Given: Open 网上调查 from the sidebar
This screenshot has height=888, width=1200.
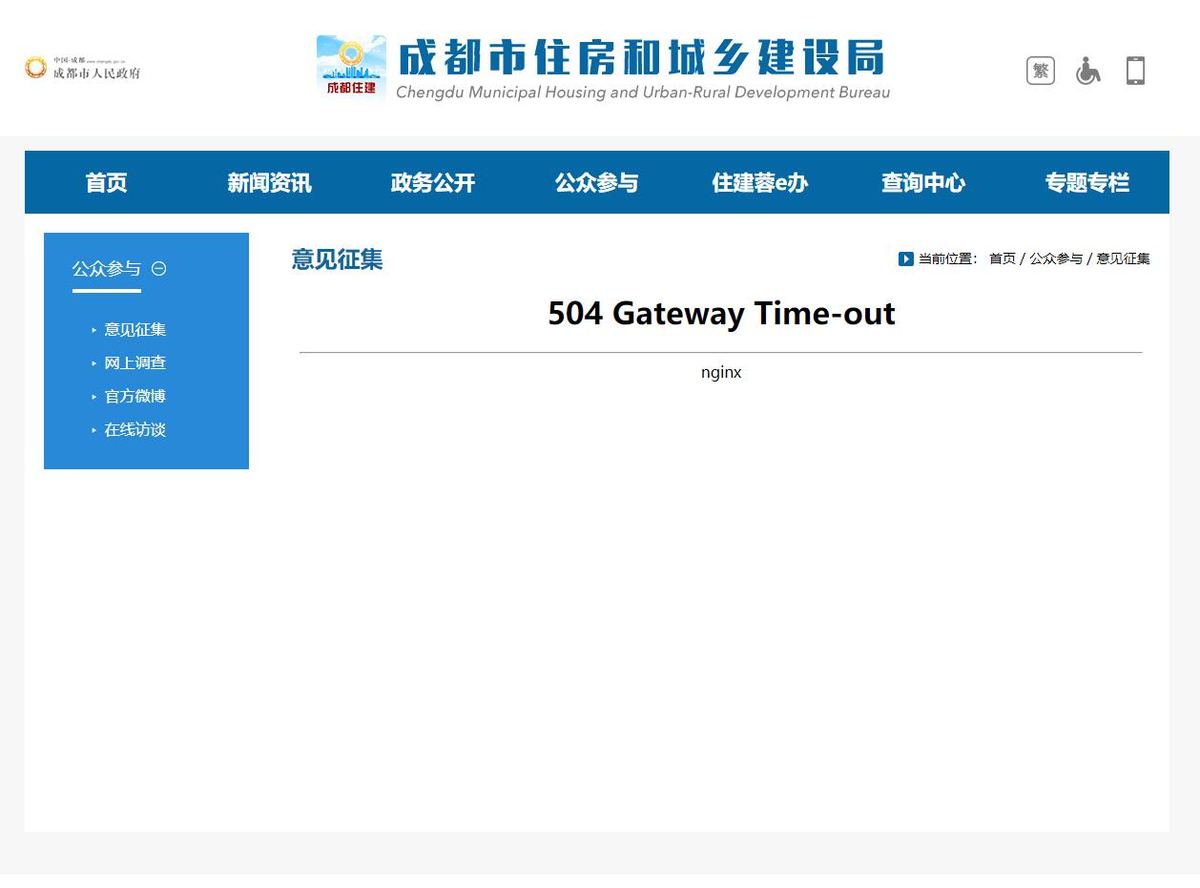Looking at the screenshot, I should pyautogui.click(x=135, y=363).
